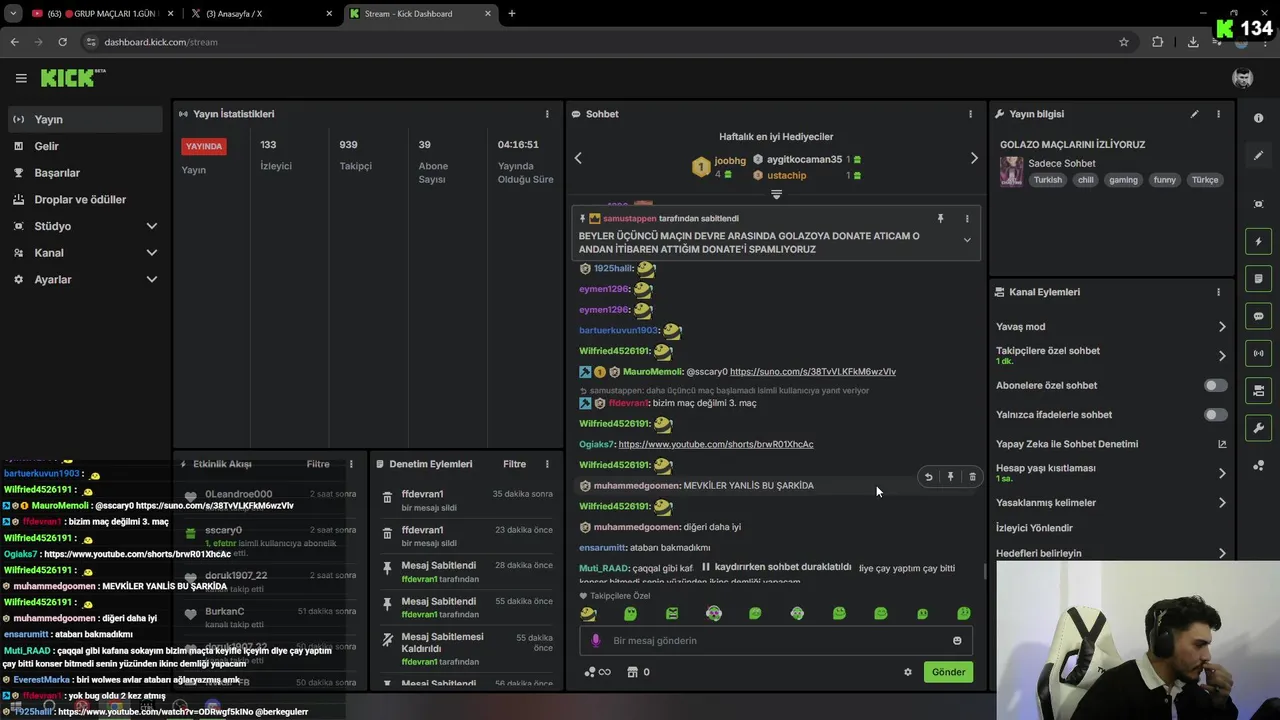
Task: Click the lightning bolt icon in right sidebar
Action: (x=1258, y=241)
